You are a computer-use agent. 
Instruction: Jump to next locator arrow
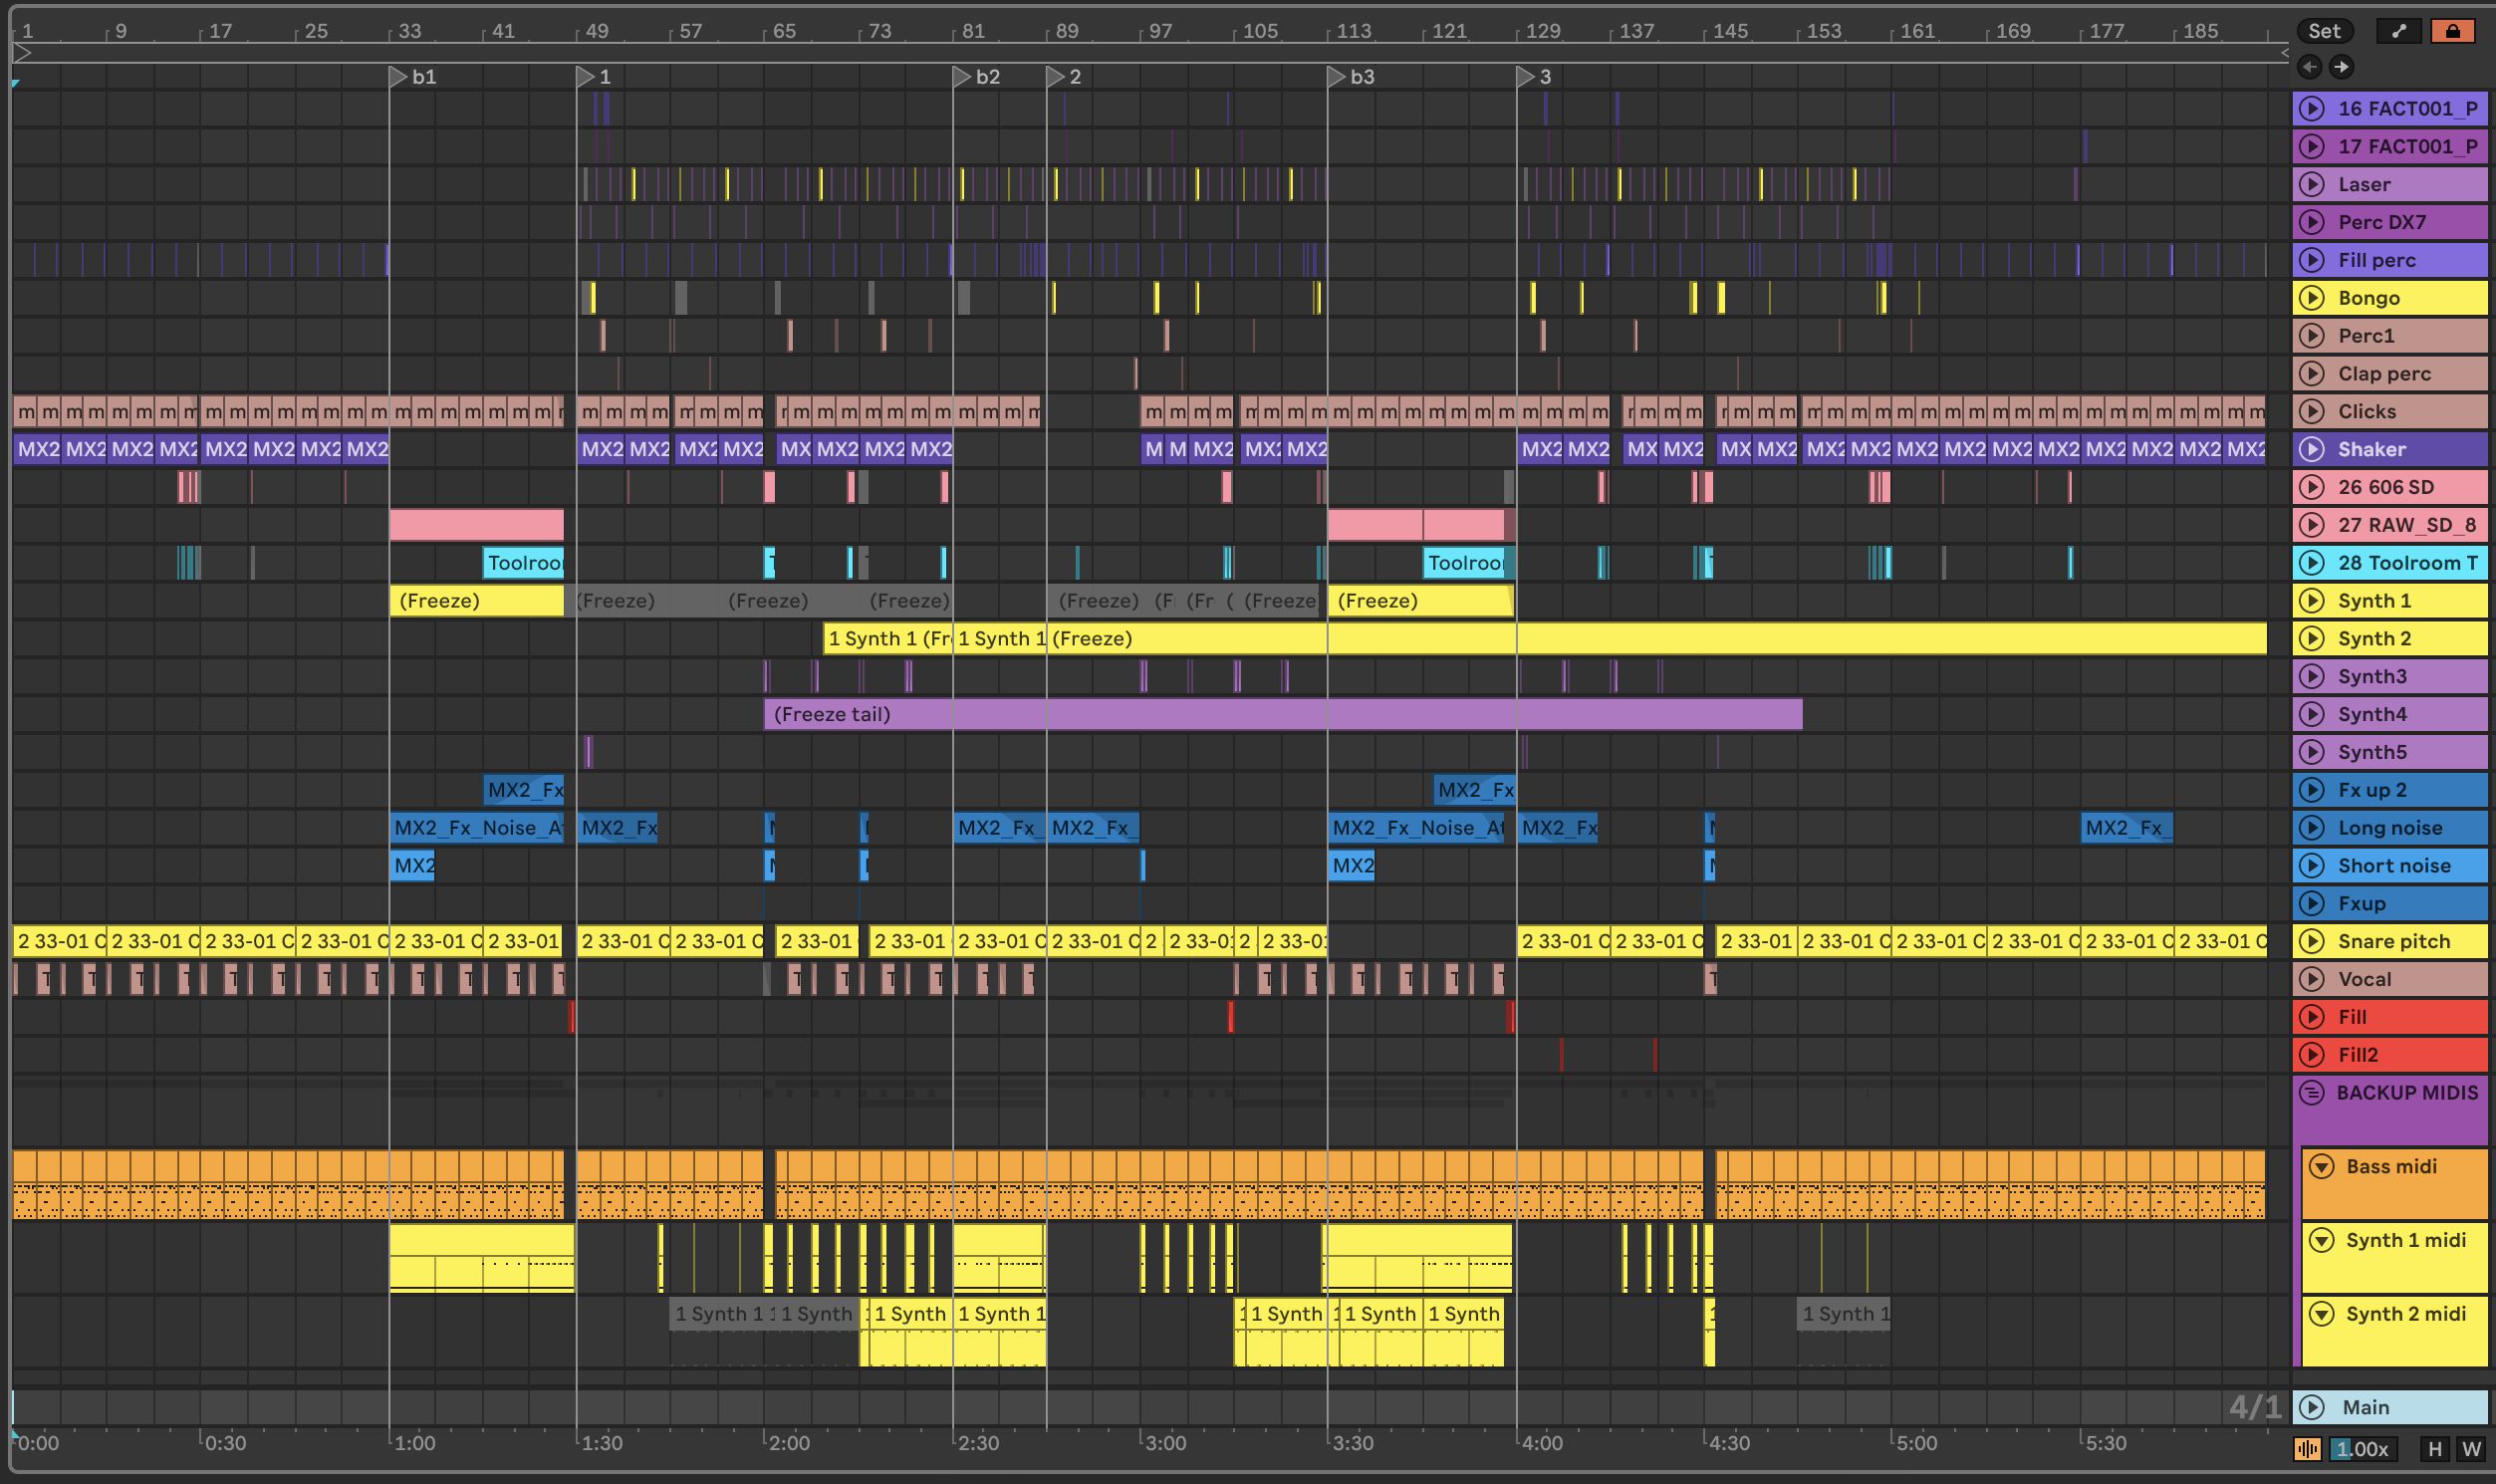[2341, 67]
